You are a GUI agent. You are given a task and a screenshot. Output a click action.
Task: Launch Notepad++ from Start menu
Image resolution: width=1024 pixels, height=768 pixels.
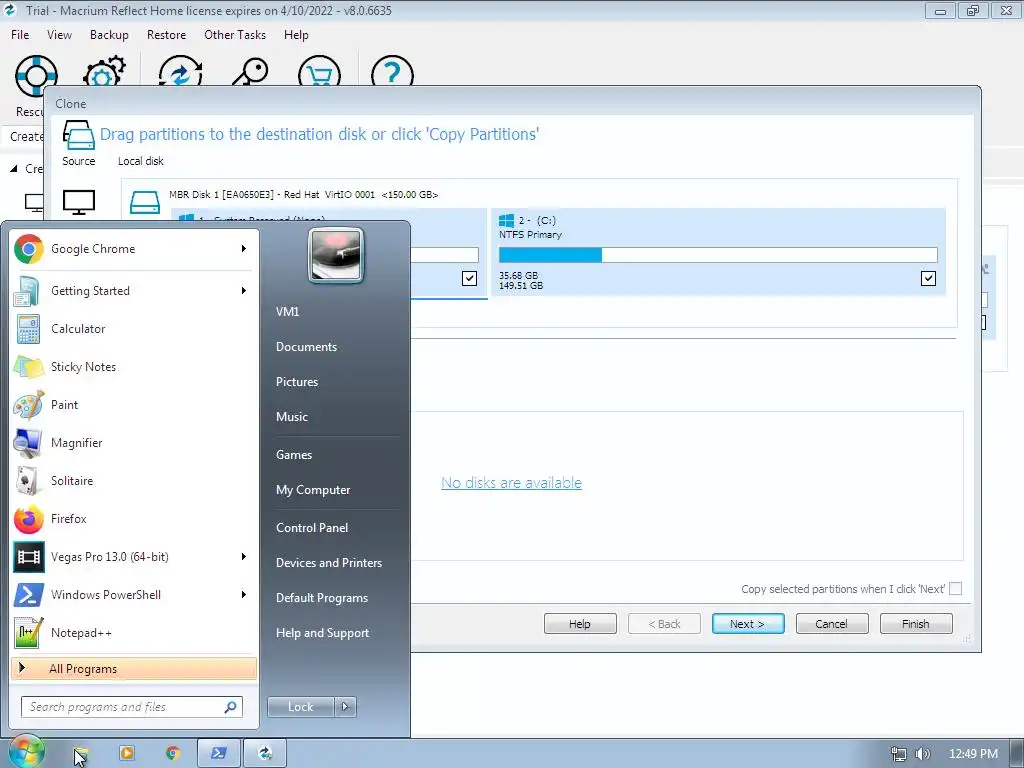click(x=134, y=632)
